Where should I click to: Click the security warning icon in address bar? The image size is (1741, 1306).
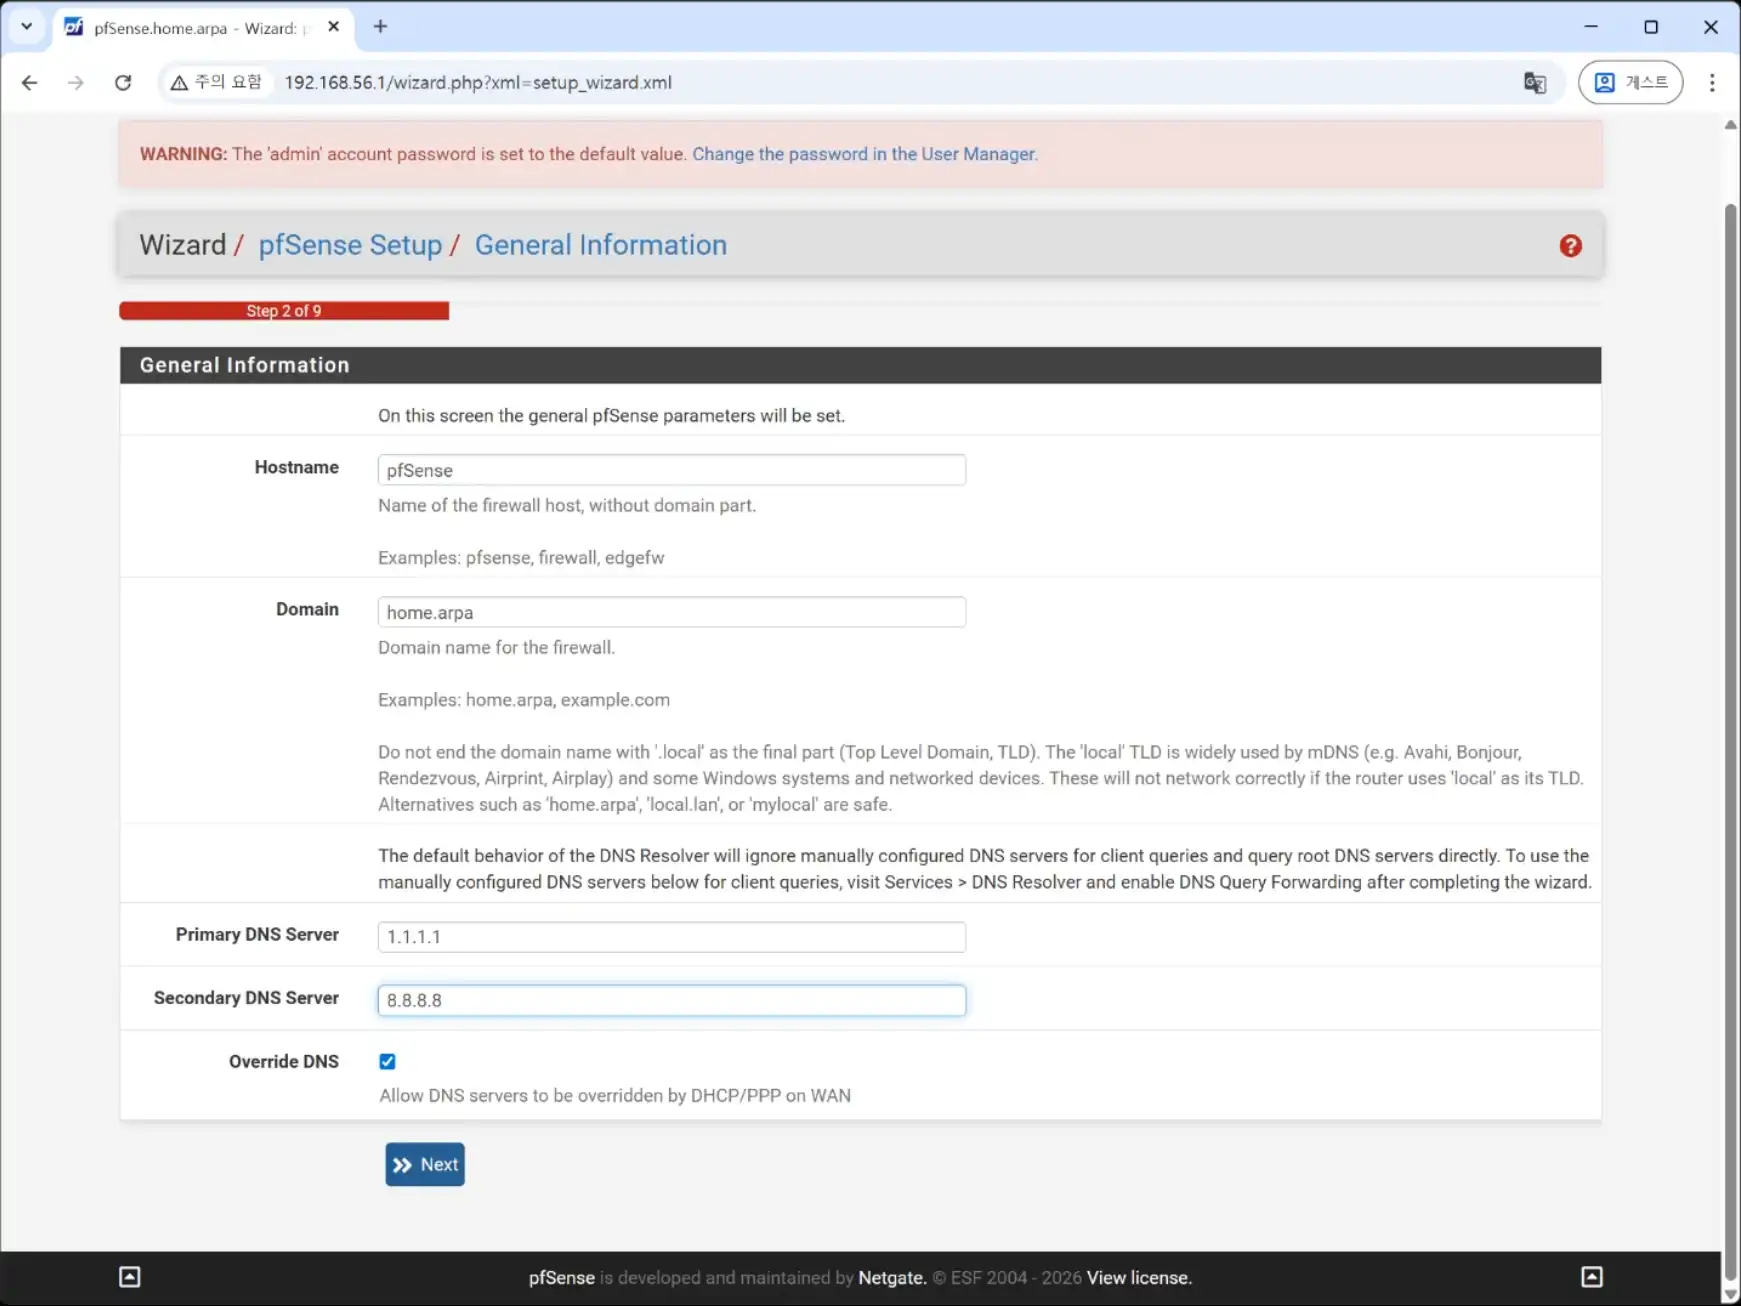180,83
